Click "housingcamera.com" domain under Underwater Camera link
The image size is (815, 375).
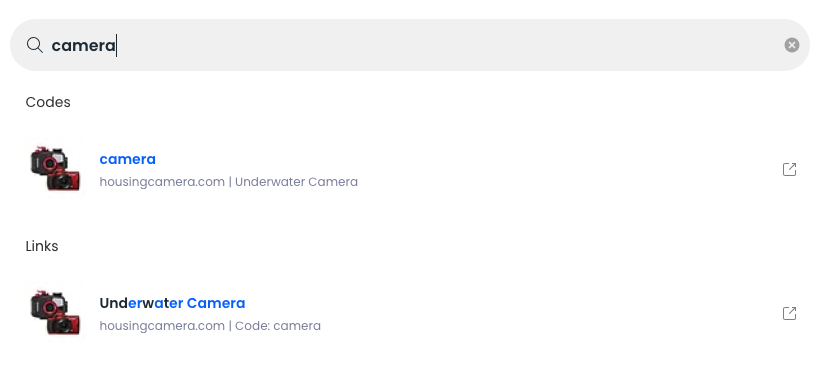coord(162,326)
